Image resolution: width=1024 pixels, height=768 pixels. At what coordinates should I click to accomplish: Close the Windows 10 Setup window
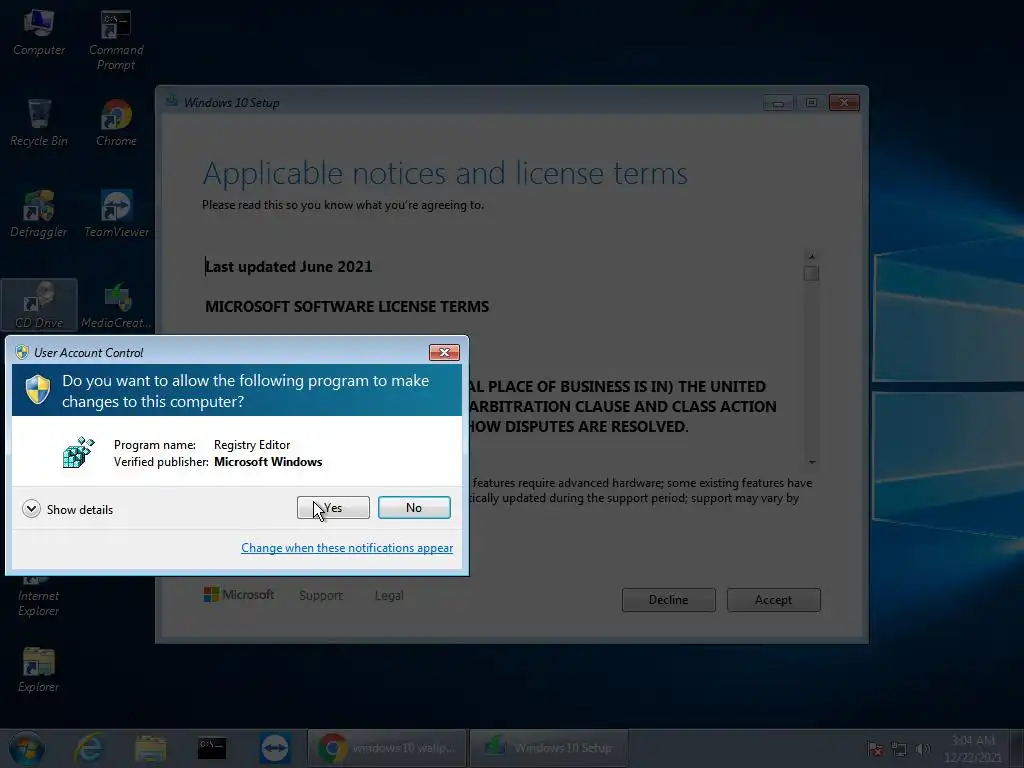[x=844, y=103]
